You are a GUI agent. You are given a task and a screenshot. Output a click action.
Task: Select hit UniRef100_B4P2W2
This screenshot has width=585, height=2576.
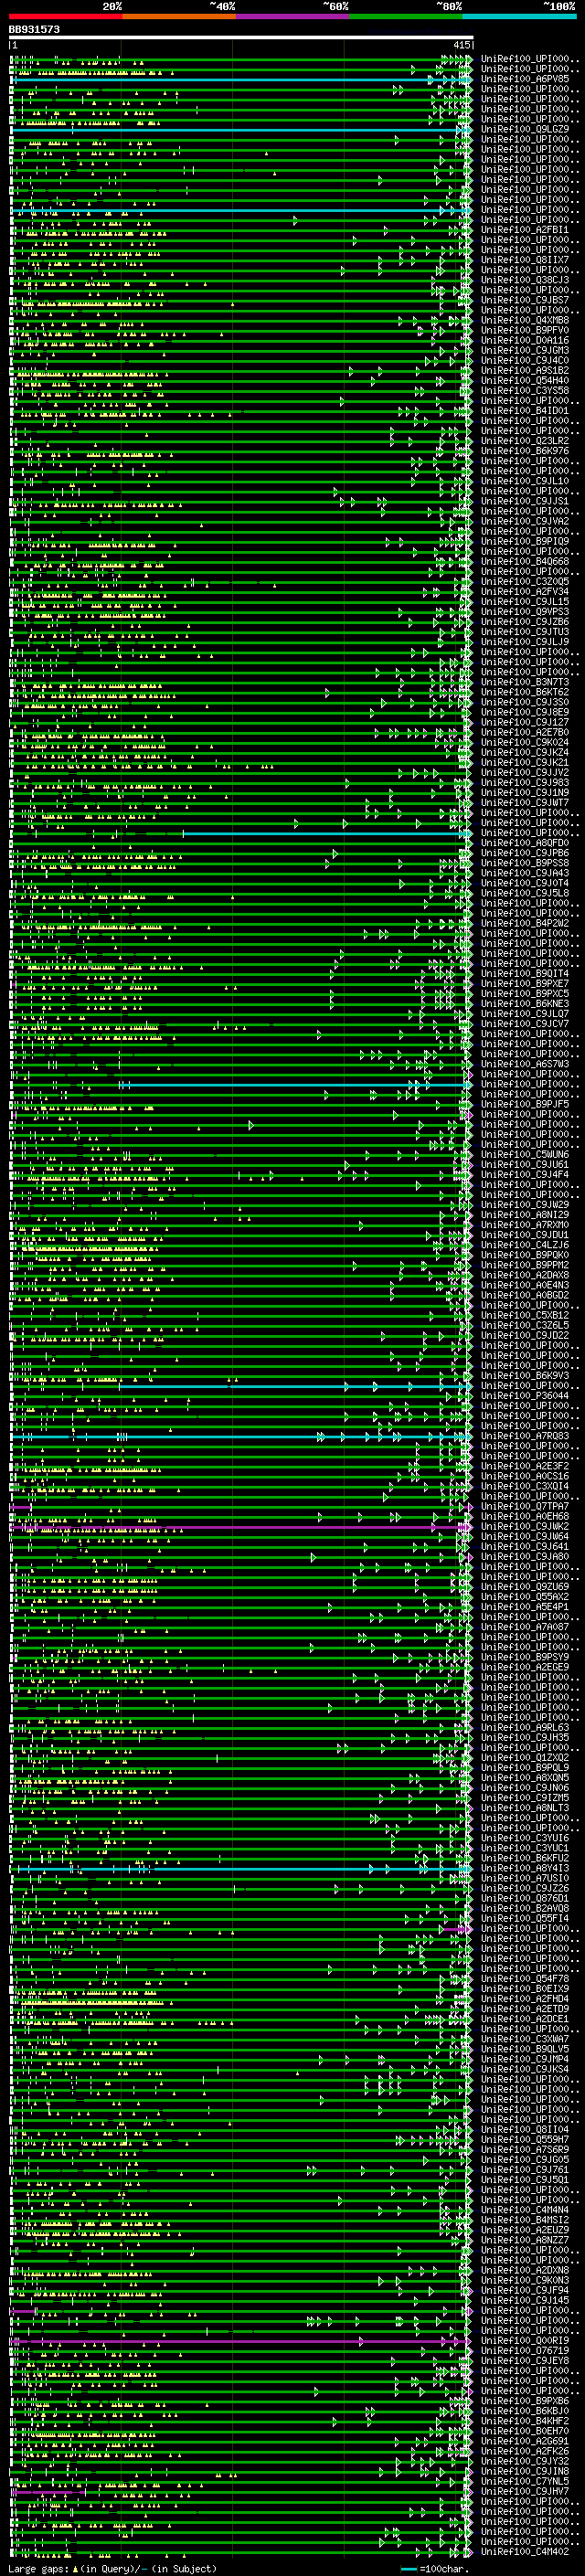tap(525, 923)
